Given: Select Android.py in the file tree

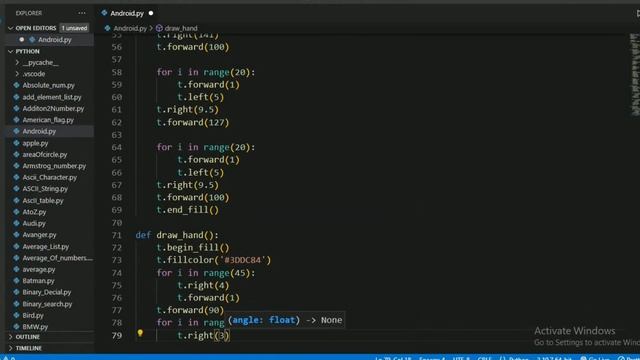Looking at the screenshot, I should pos(39,131).
